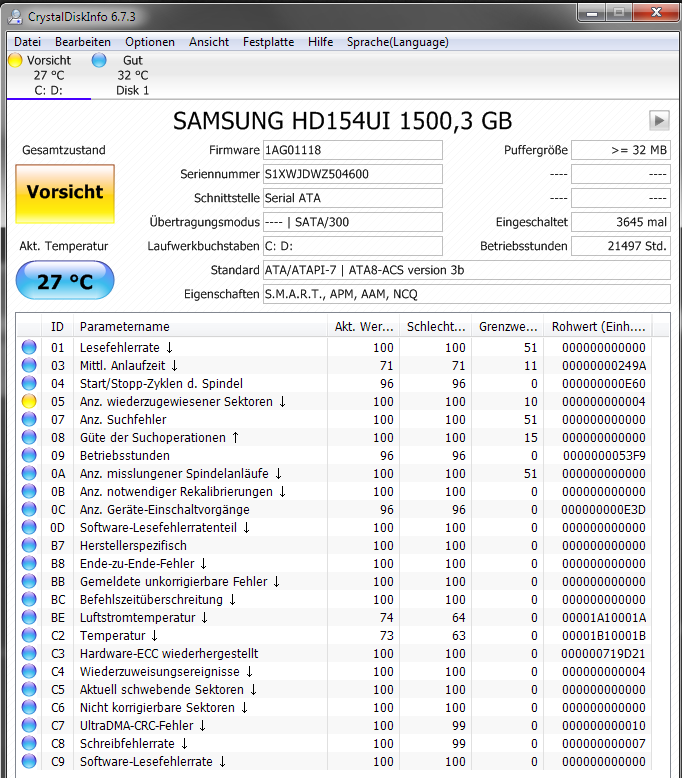
Task: Click the Seriennummer field
Action: click(353, 174)
